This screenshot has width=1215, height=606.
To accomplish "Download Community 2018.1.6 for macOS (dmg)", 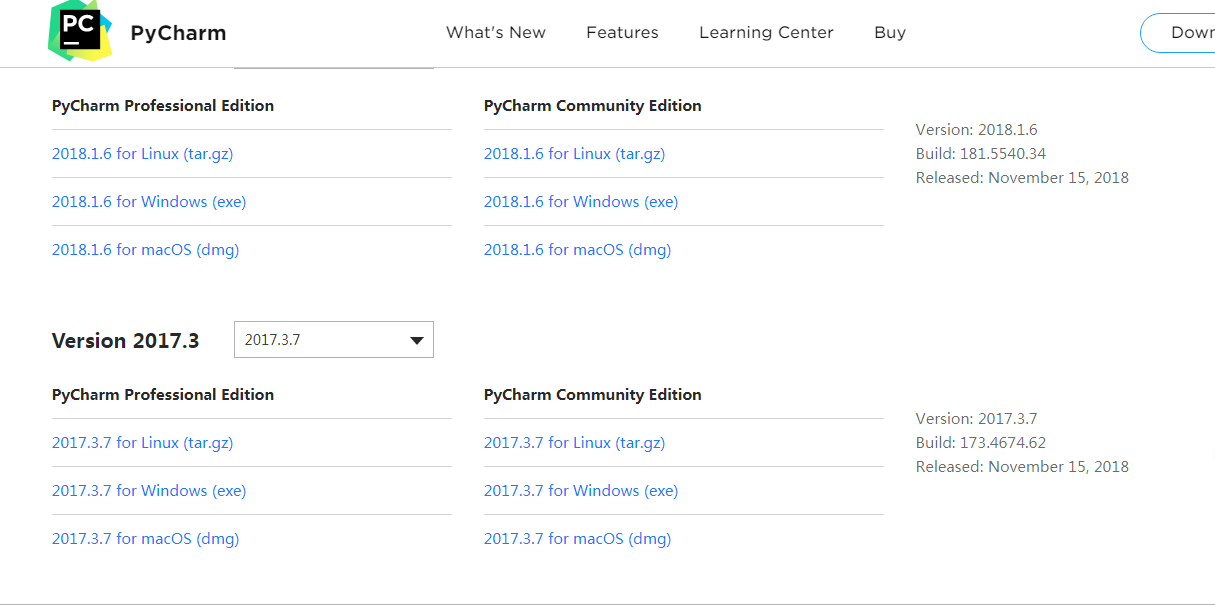I will click(577, 250).
